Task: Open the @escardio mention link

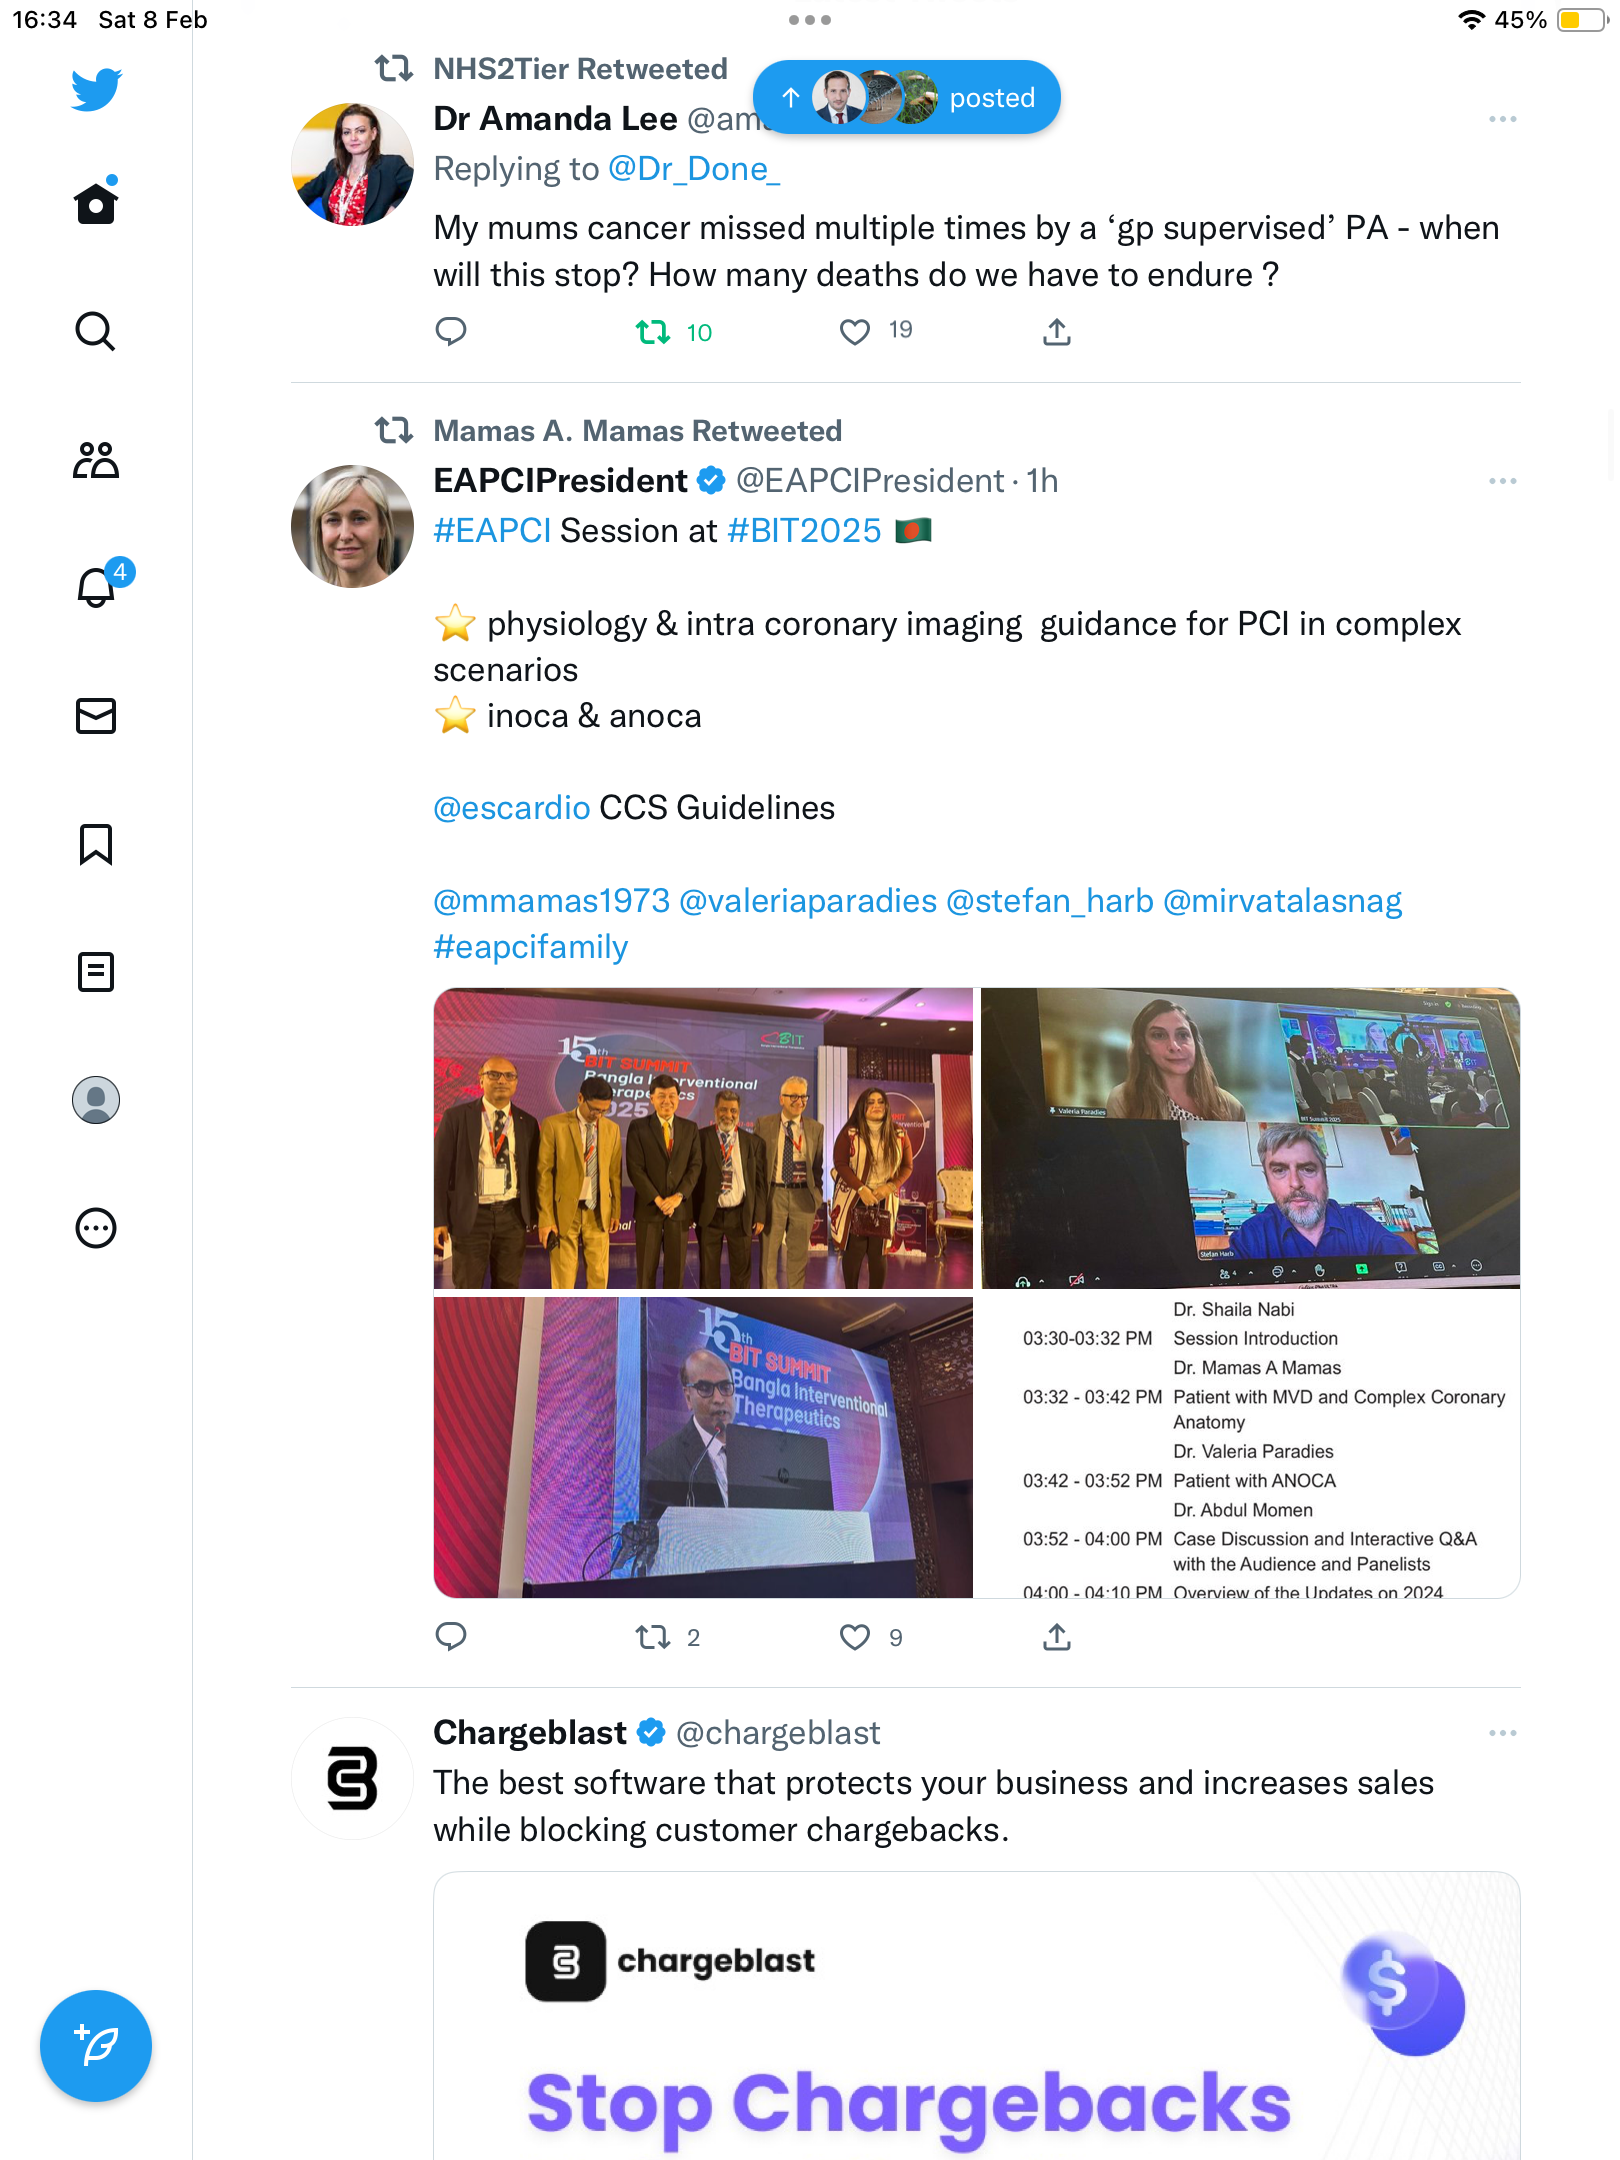Action: click(512, 808)
